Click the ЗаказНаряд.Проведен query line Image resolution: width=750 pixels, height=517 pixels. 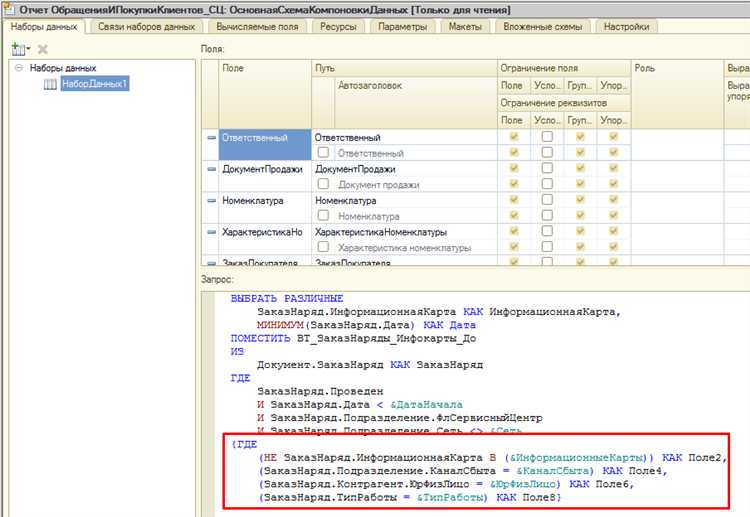point(320,391)
